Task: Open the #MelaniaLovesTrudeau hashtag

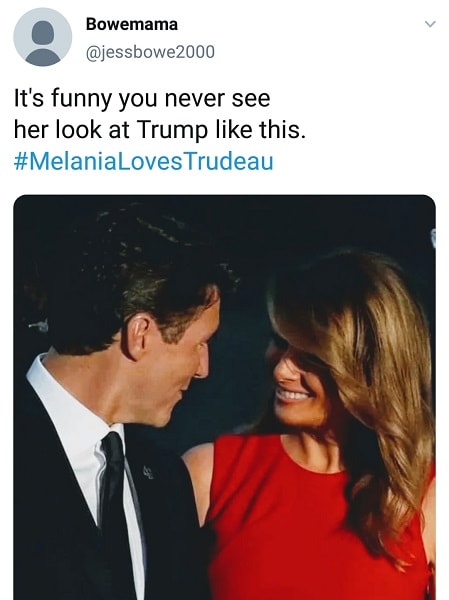Action: [x=144, y=161]
